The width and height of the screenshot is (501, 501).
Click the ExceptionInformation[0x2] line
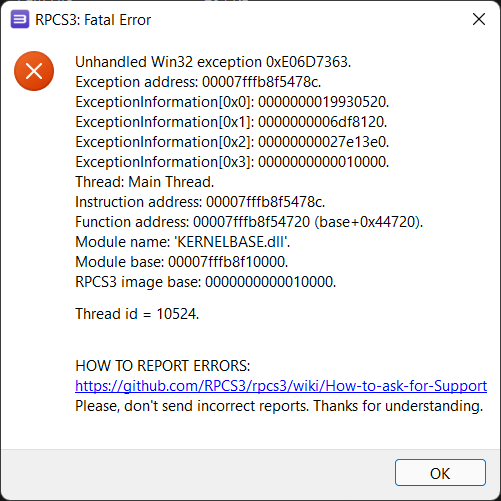click(232, 142)
